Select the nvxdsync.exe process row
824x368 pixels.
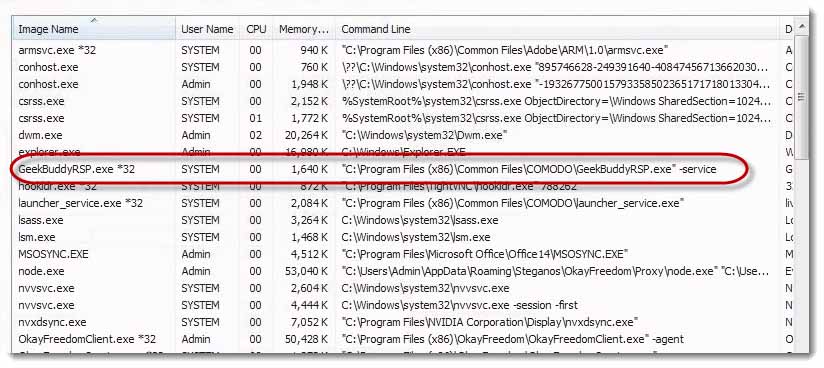397,322
